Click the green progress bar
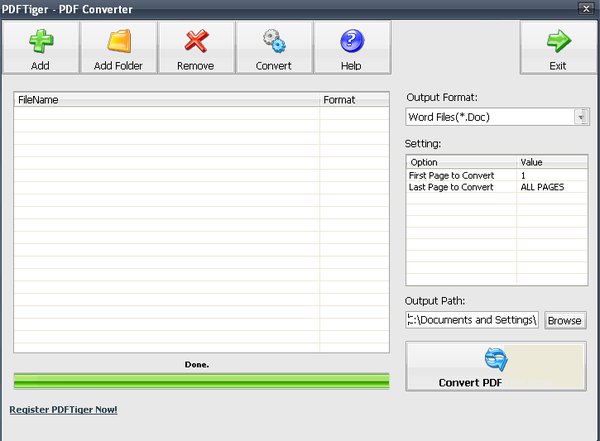Image resolution: width=600 pixels, height=441 pixels. [201, 381]
